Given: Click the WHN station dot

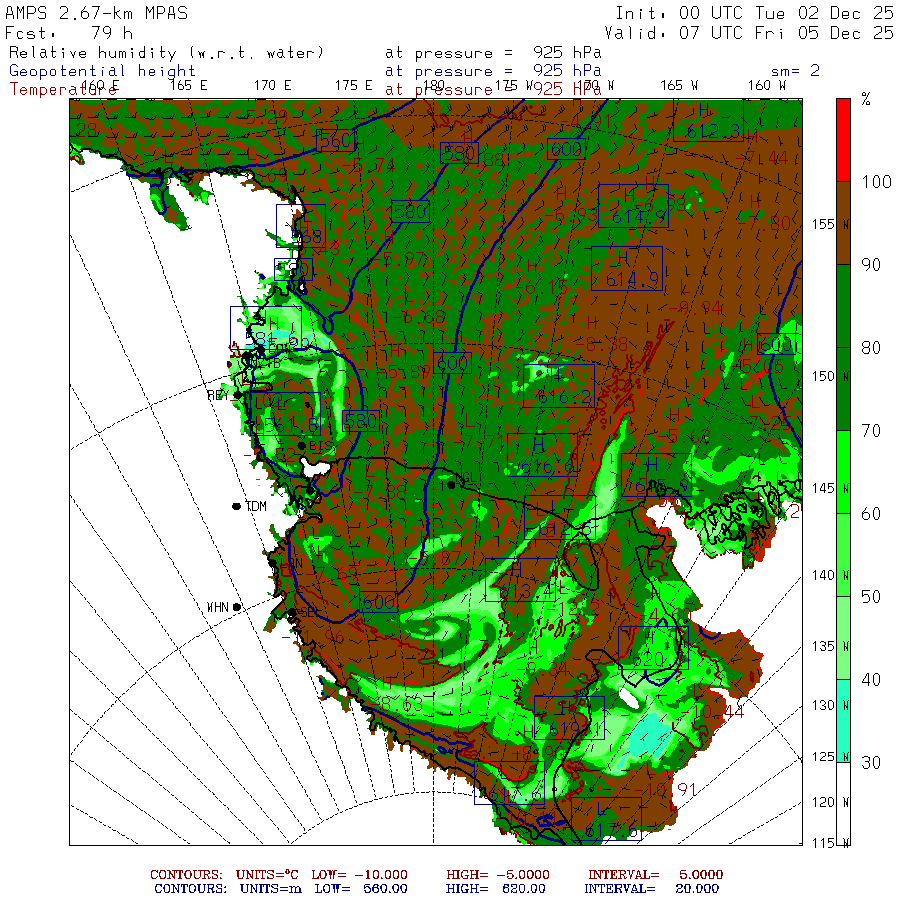Looking at the screenshot, I should coord(236,607).
